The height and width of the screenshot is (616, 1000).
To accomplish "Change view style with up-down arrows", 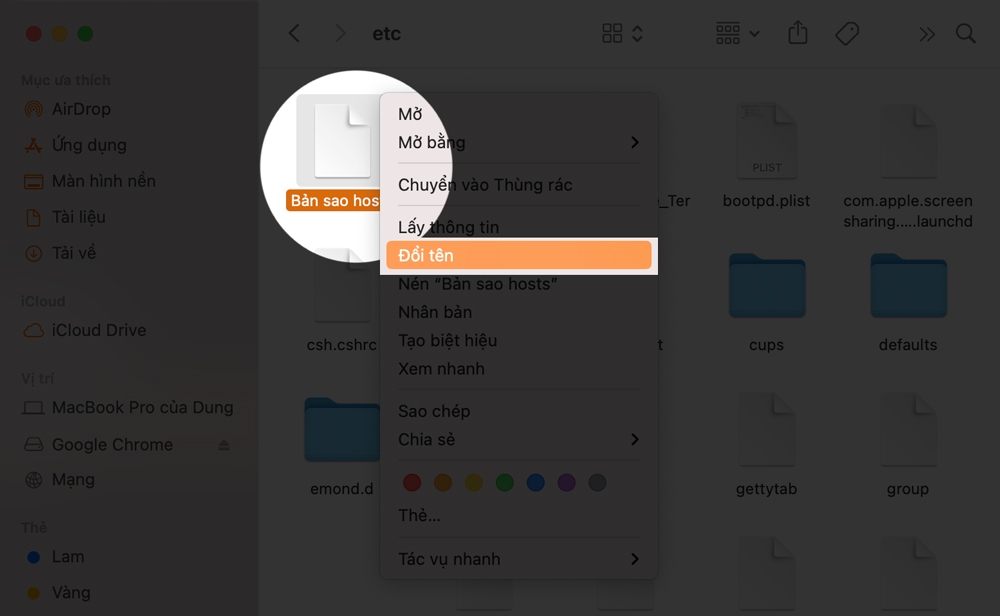I will pos(637,33).
